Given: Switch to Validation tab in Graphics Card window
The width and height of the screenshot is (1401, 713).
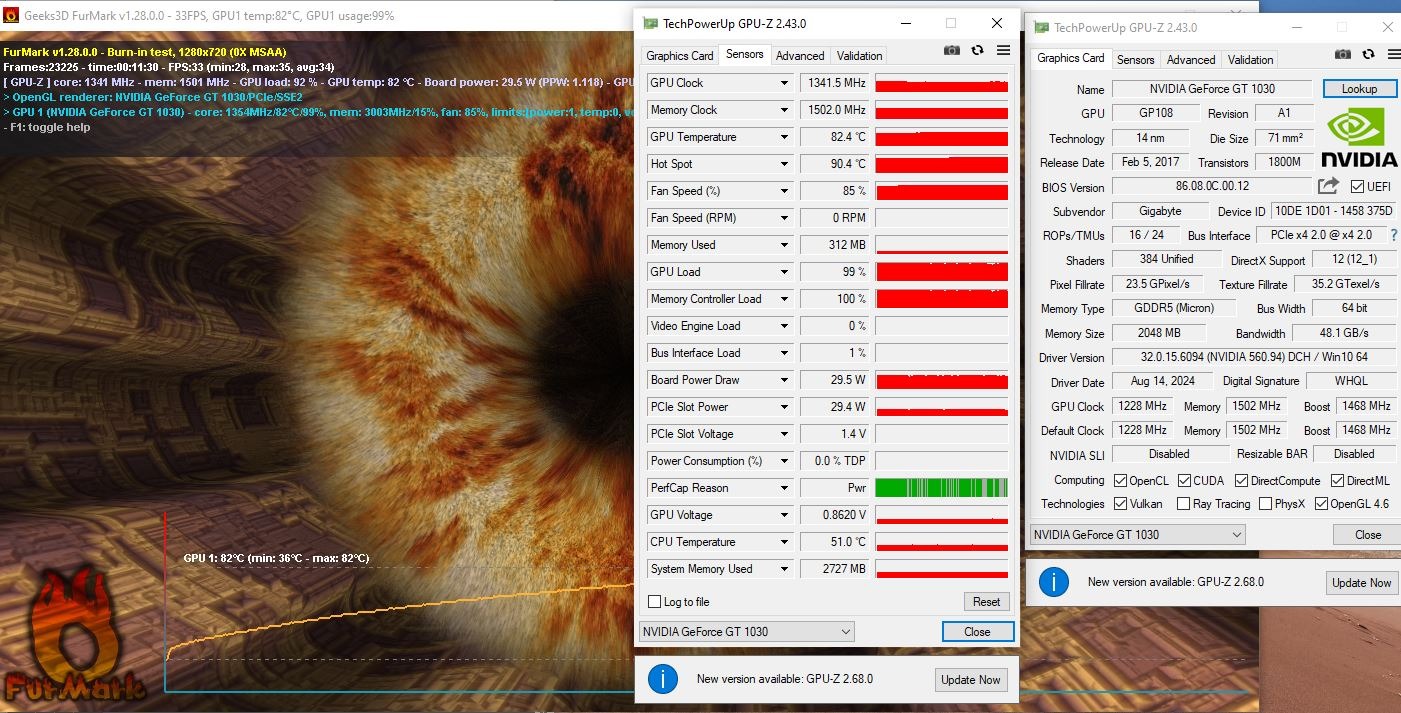Looking at the screenshot, I should [1251, 60].
